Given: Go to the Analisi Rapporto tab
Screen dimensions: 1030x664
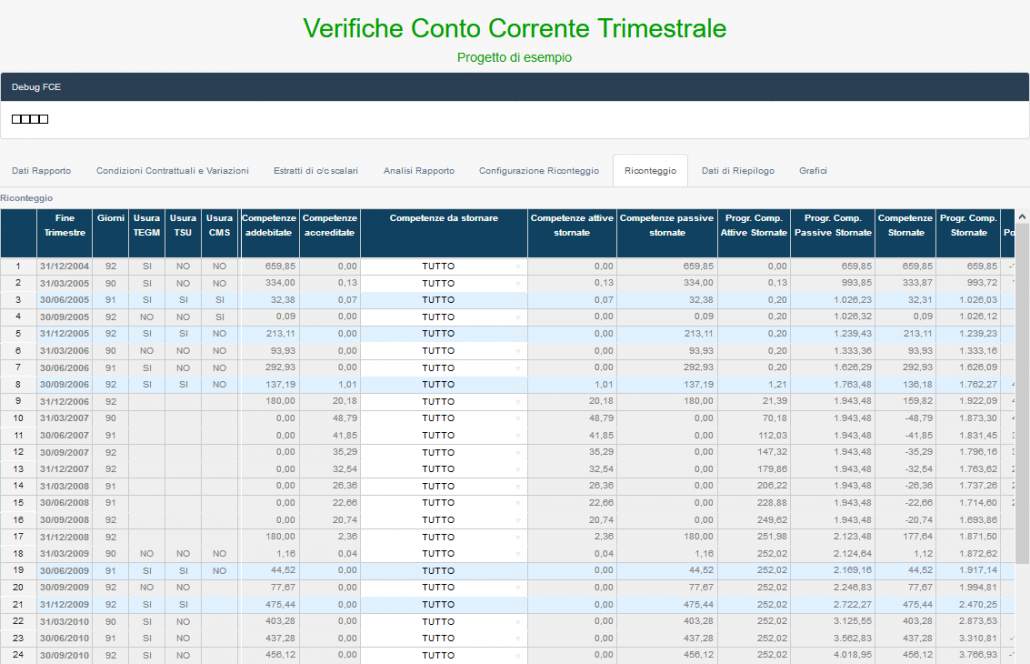Looking at the screenshot, I should pos(419,171).
